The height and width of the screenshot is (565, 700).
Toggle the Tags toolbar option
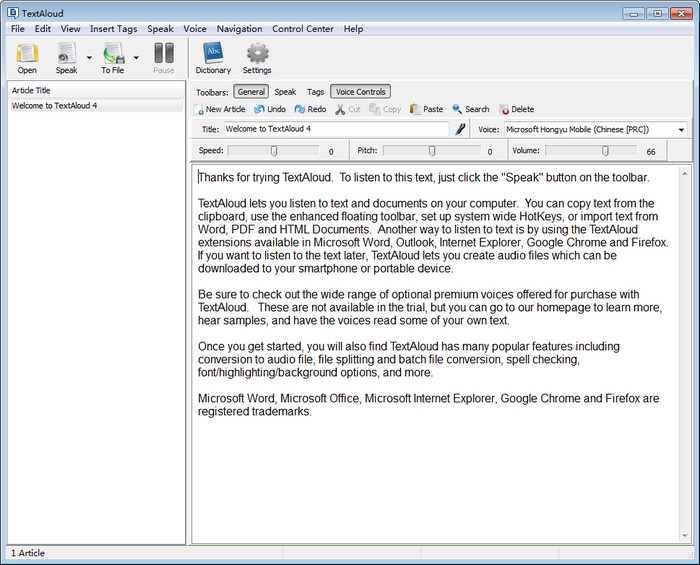tap(315, 92)
